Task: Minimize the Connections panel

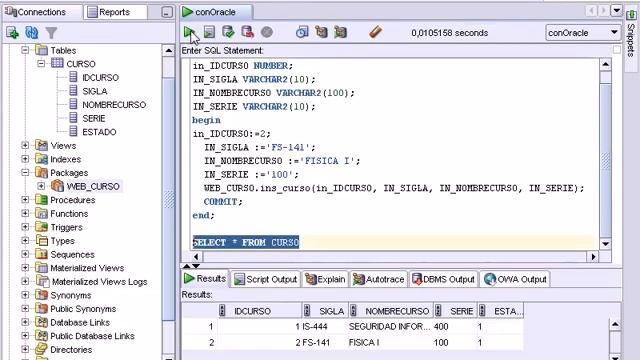Action: (x=167, y=12)
